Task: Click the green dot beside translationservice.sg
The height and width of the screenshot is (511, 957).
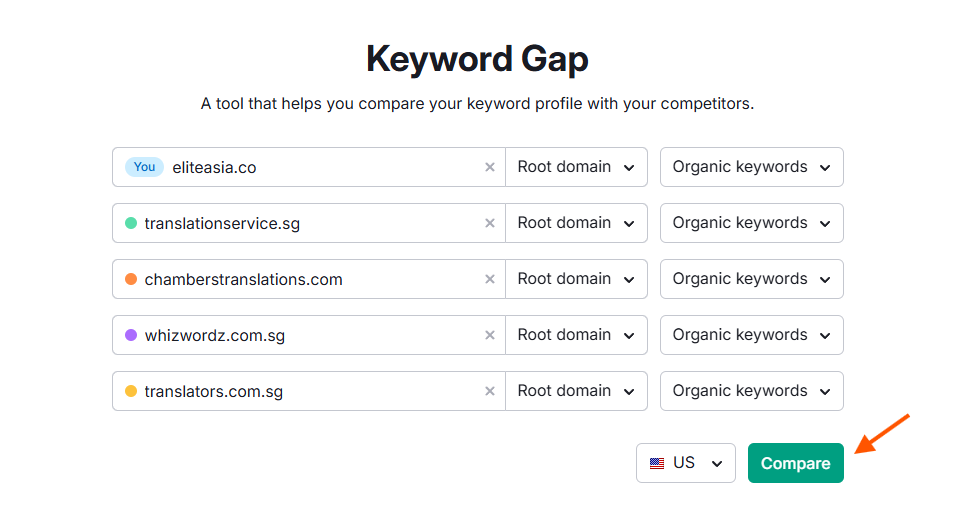Action: tap(131, 223)
